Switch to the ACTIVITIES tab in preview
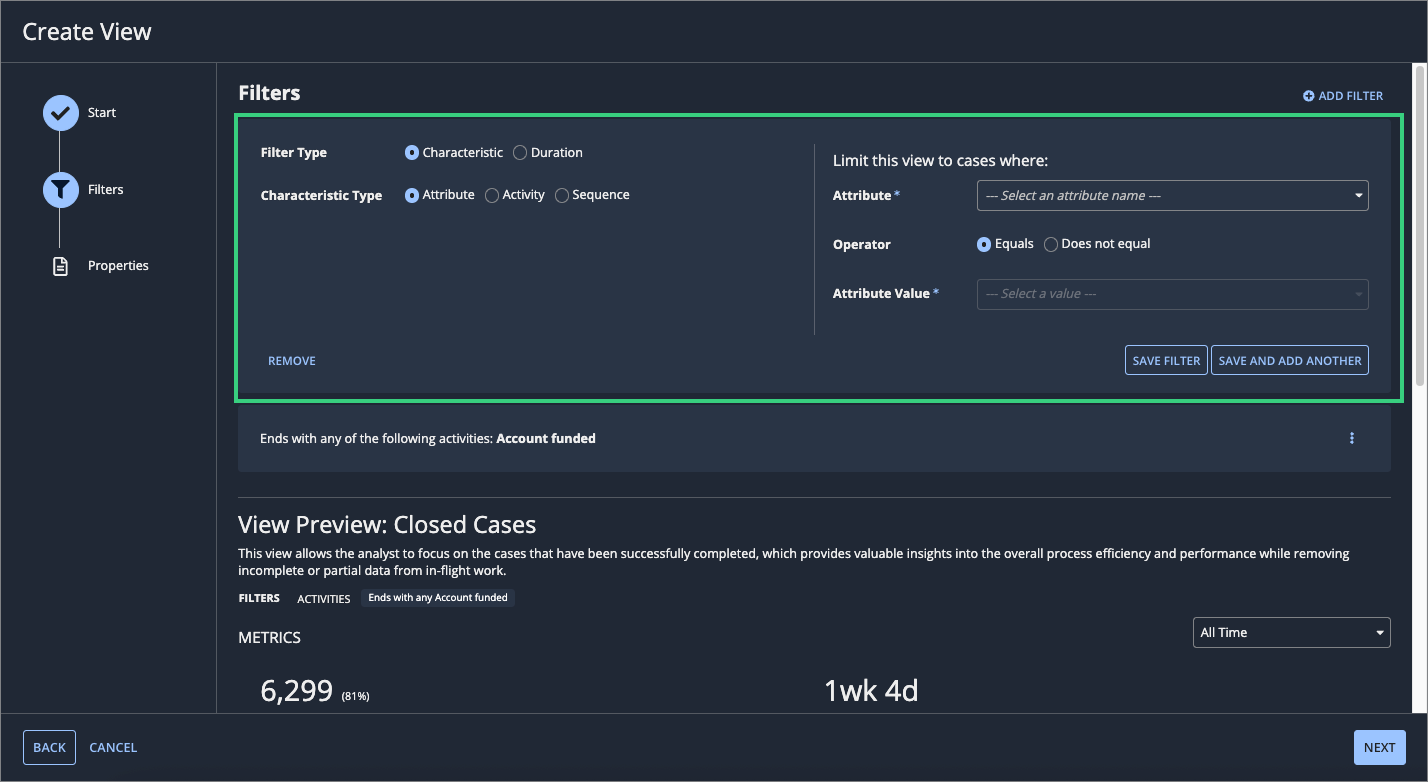Screen dimensions: 1428x782 [324, 599]
